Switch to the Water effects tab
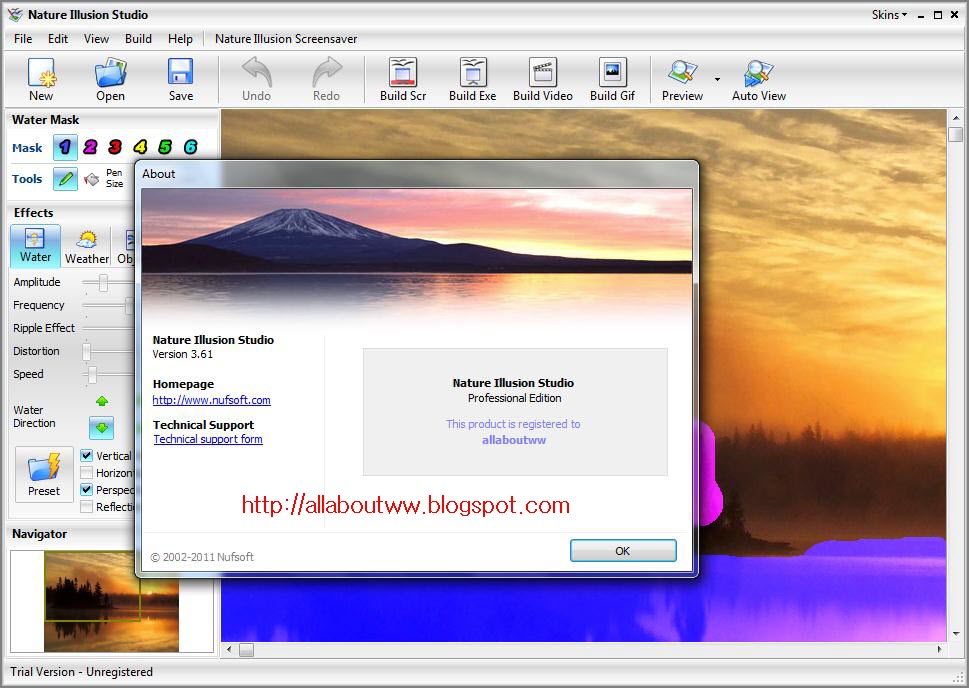 [35, 245]
